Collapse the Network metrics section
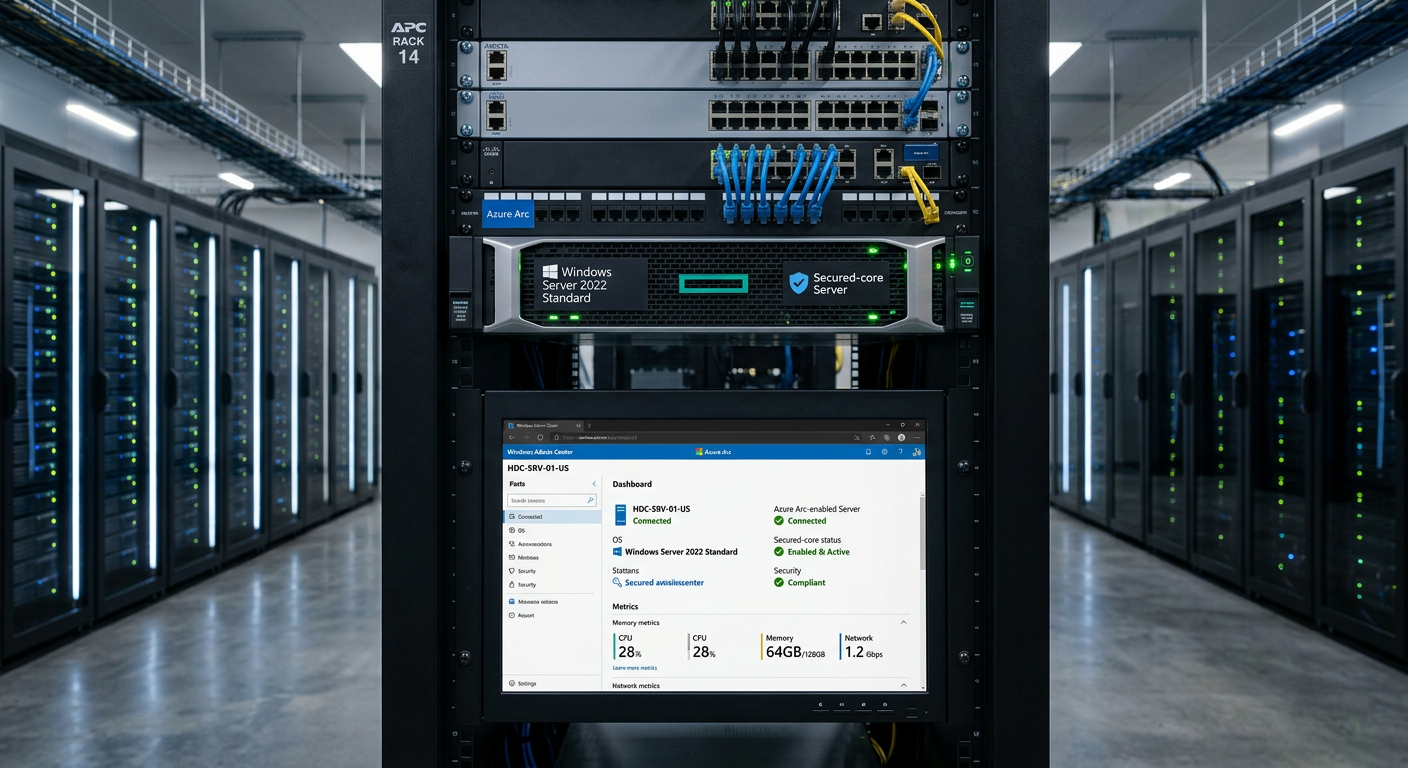Viewport: 1408px width, 768px height. pyautogui.click(x=903, y=686)
